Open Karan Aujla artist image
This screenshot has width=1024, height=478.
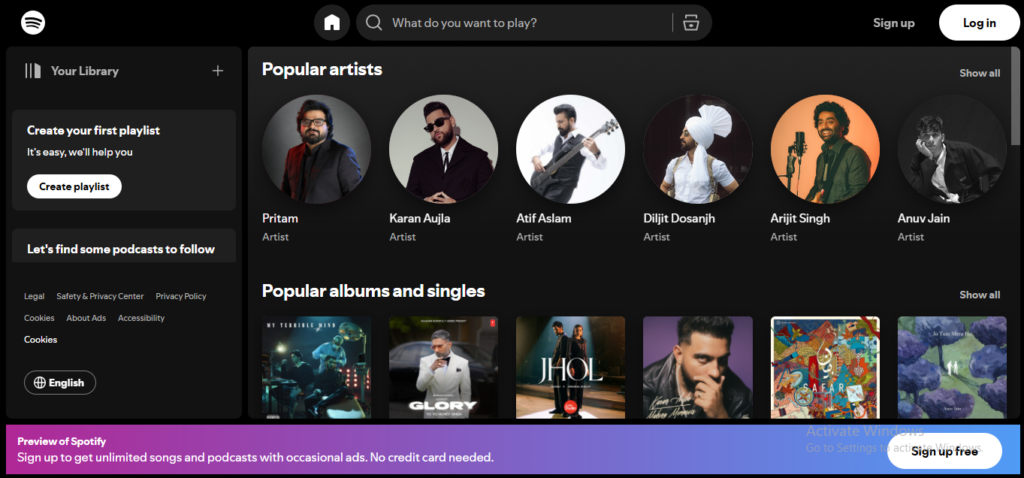pyautogui.click(x=443, y=149)
